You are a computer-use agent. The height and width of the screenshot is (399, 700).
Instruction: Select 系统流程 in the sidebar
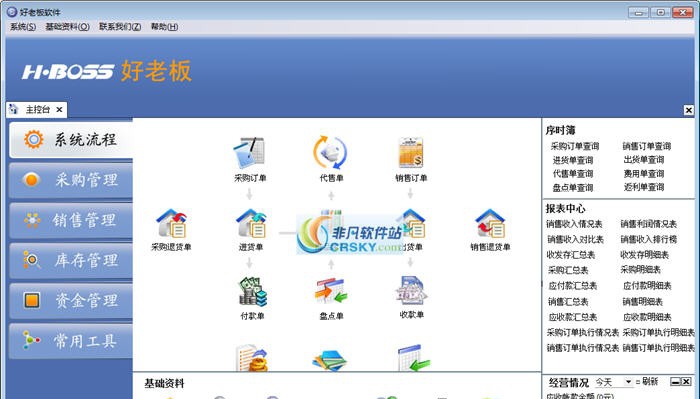71,140
